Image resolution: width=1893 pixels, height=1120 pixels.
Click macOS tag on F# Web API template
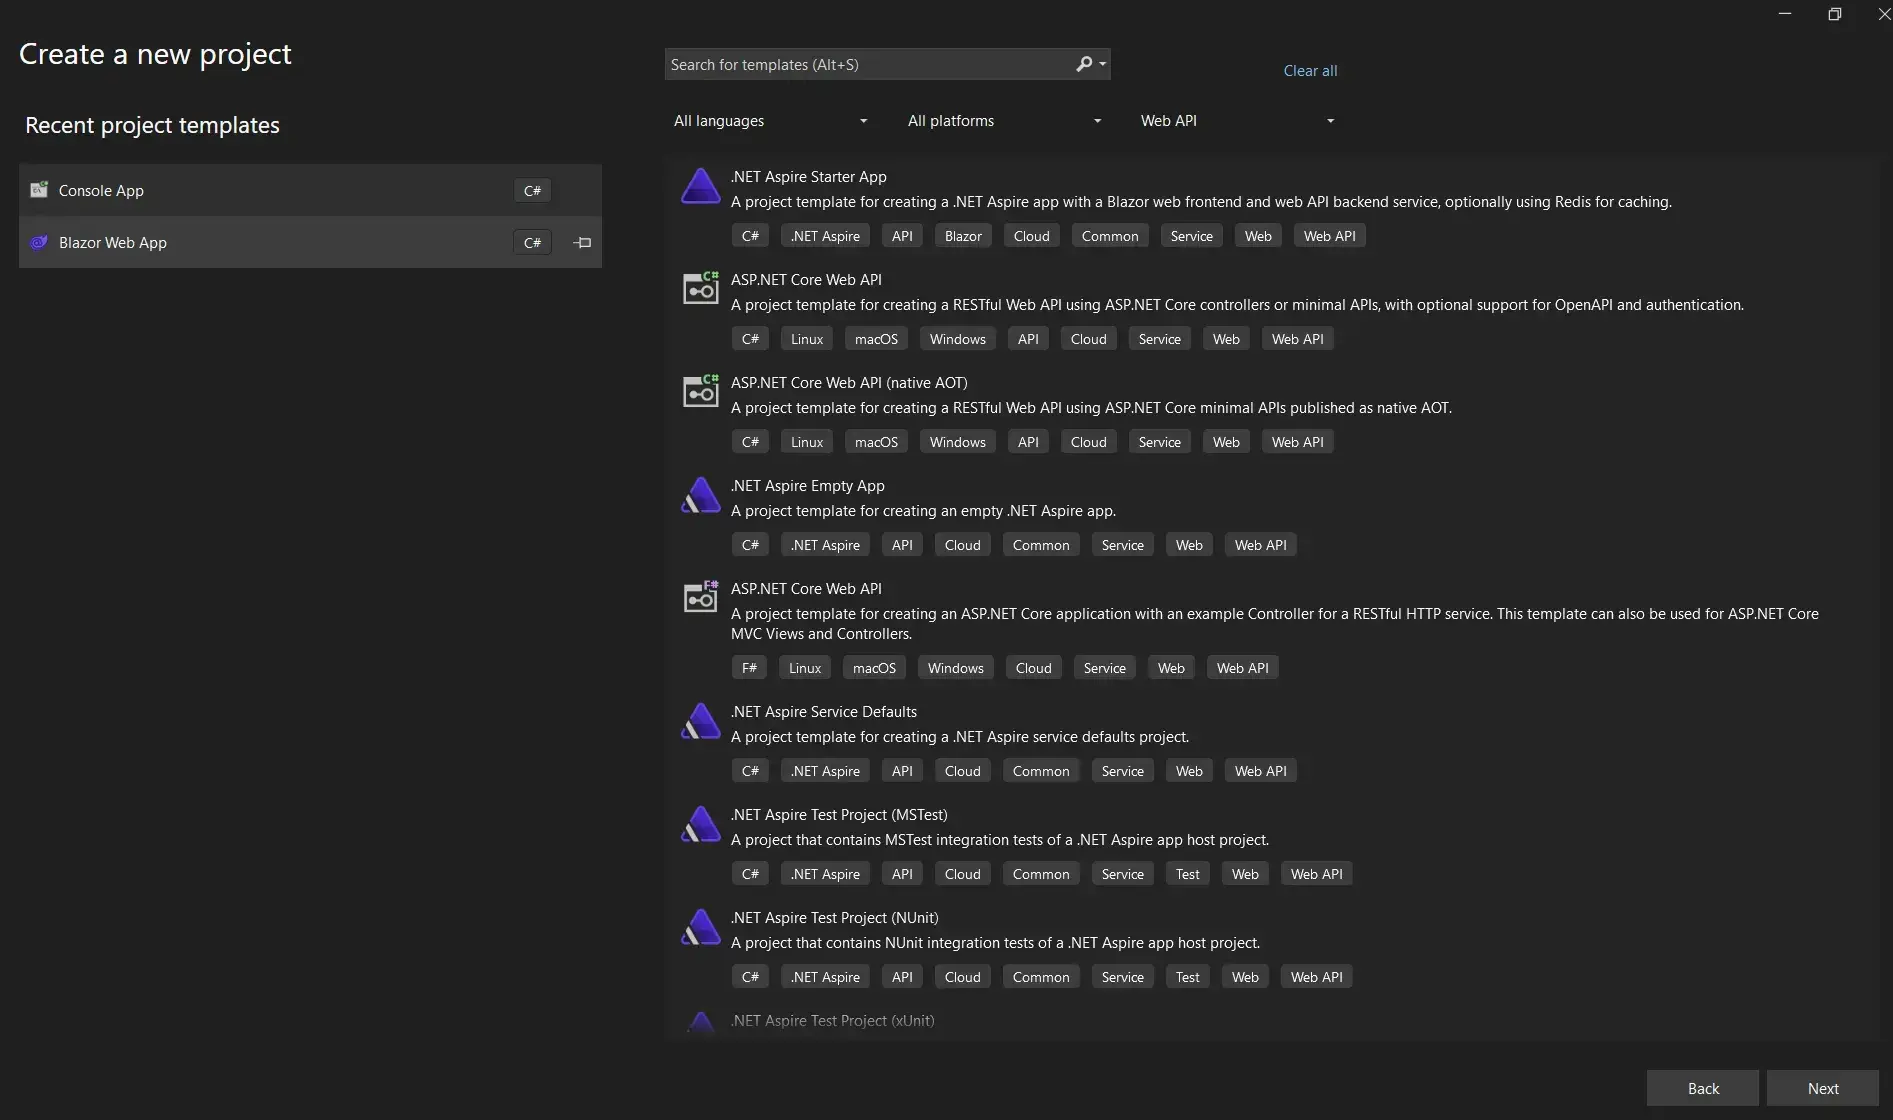tap(874, 668)
